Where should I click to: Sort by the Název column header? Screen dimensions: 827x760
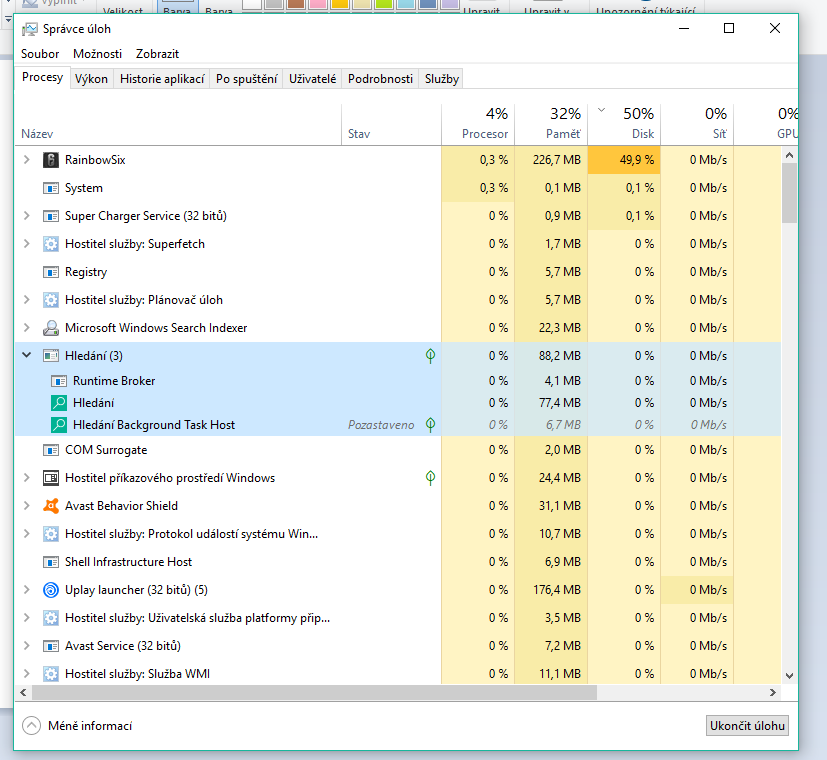(178, 124)
